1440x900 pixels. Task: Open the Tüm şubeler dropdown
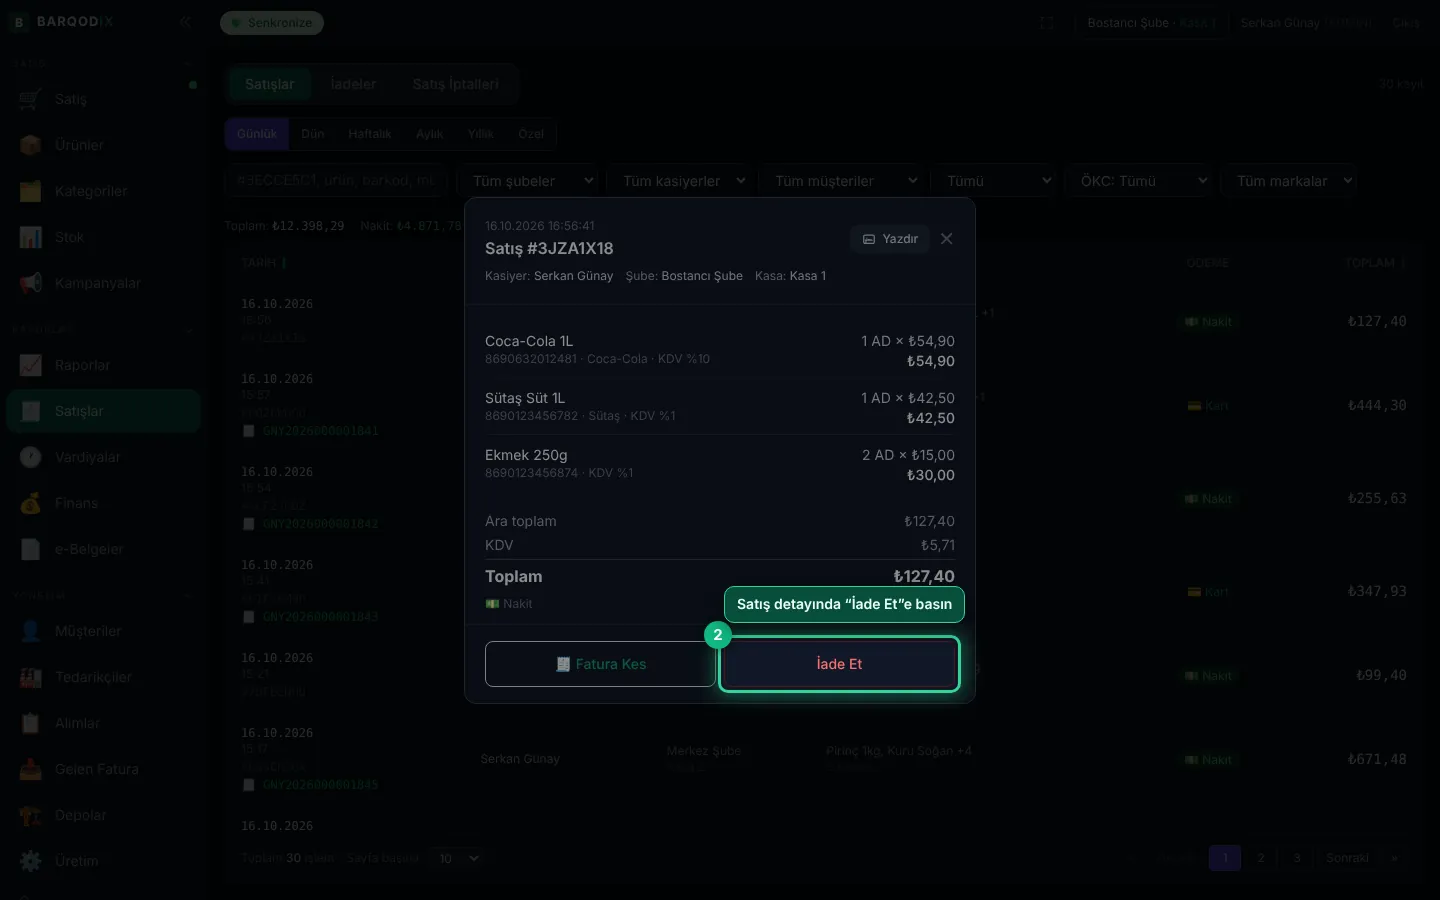click(x=529, y=181)
